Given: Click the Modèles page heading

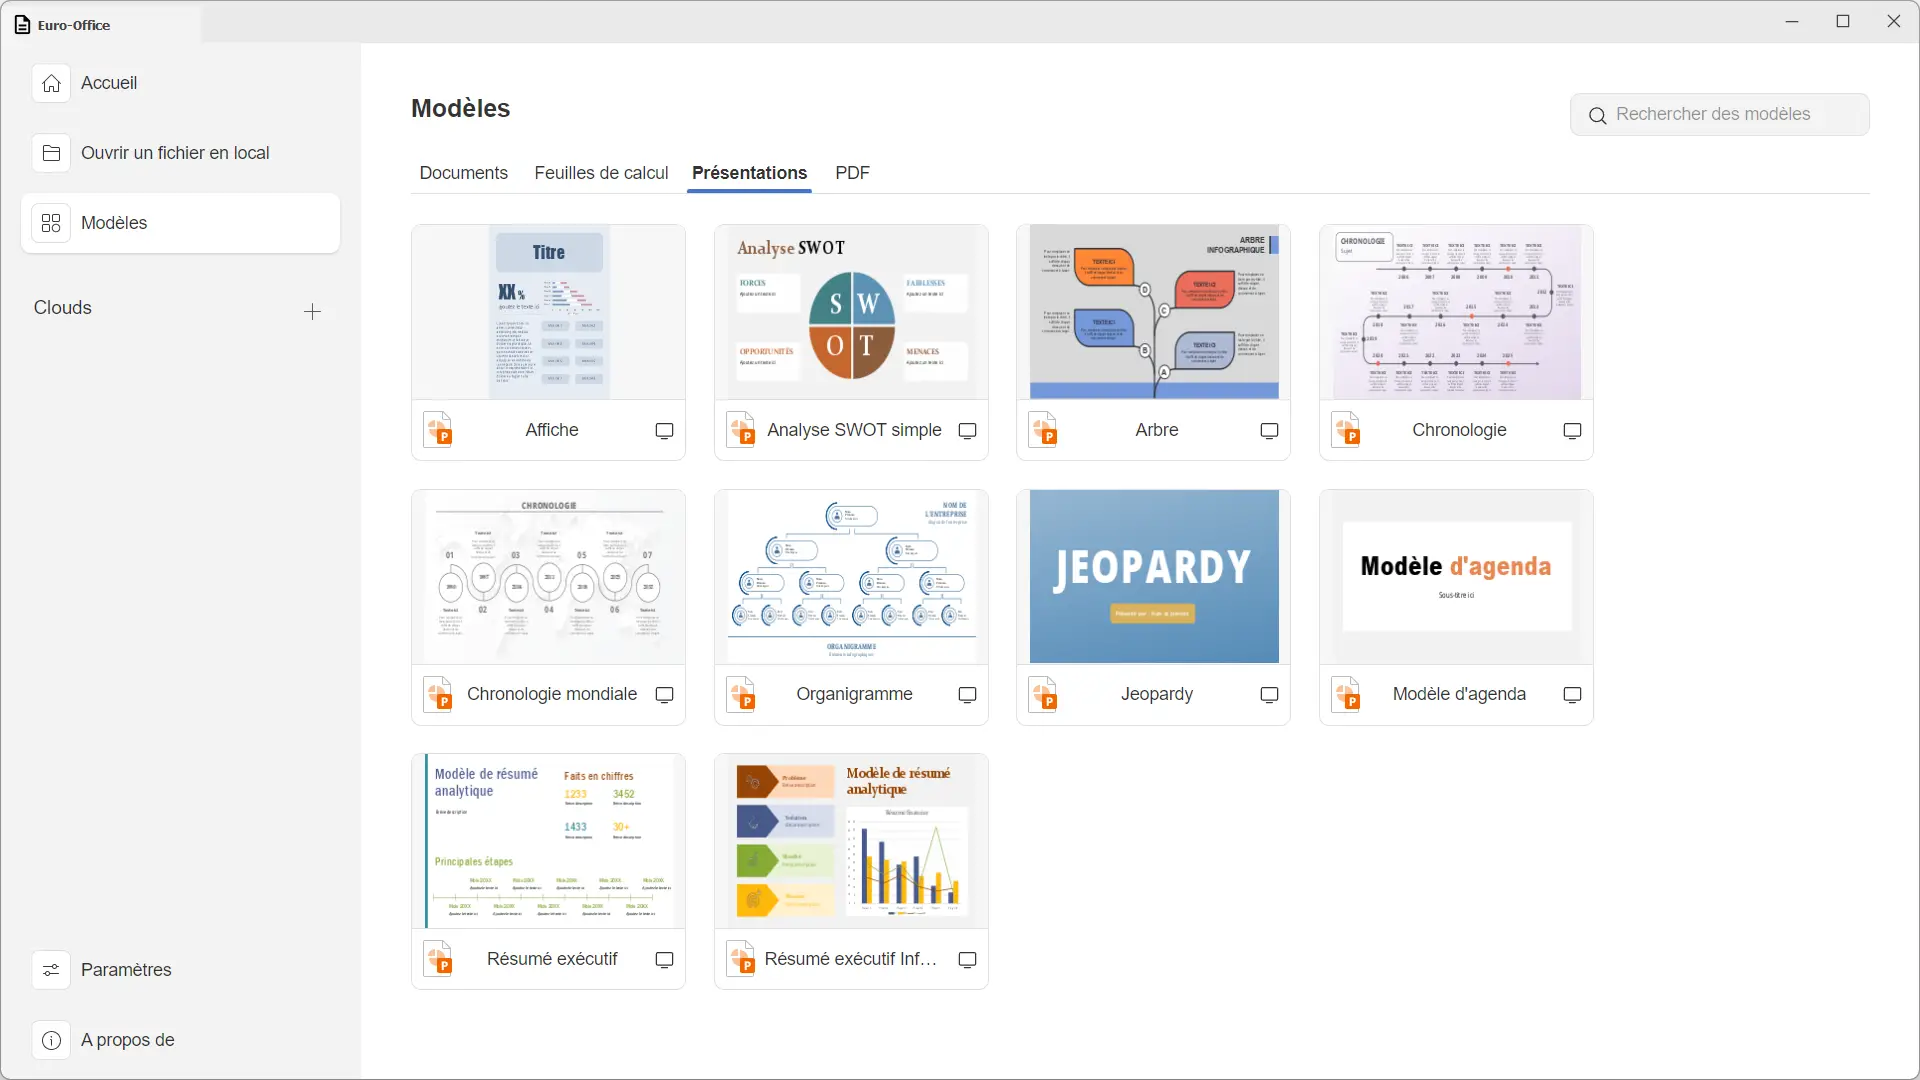Looking at the screenshot, I should click(x=461, y=108).
